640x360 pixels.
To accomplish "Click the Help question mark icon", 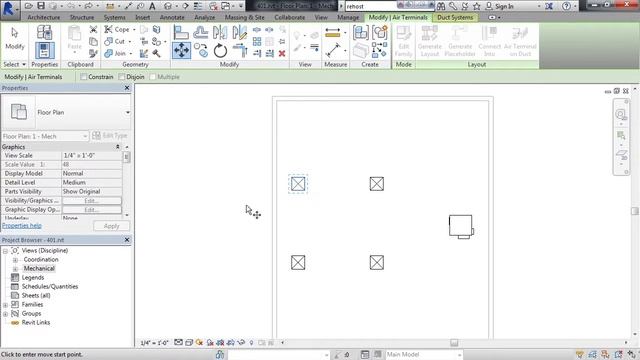I will coord(566,6).
